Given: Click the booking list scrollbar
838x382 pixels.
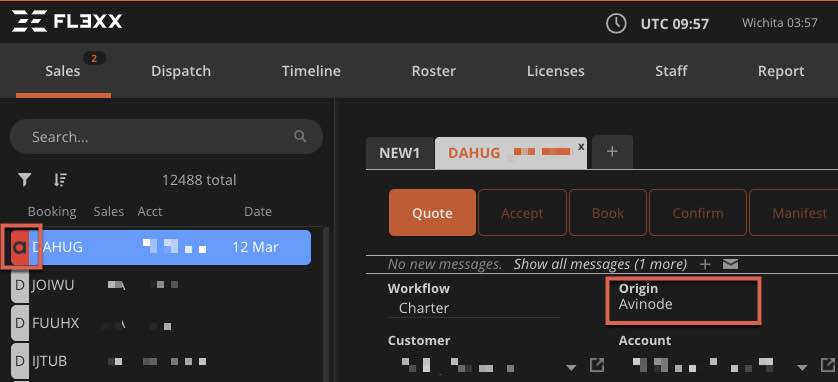Looking at the screenshot, I should (x=327, y=303).
